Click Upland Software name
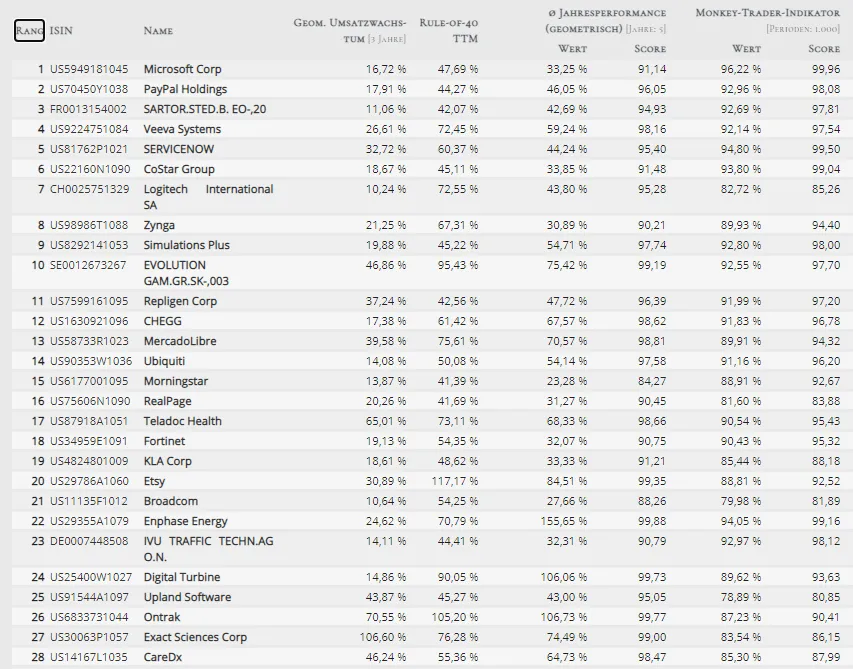 [187, 597]
